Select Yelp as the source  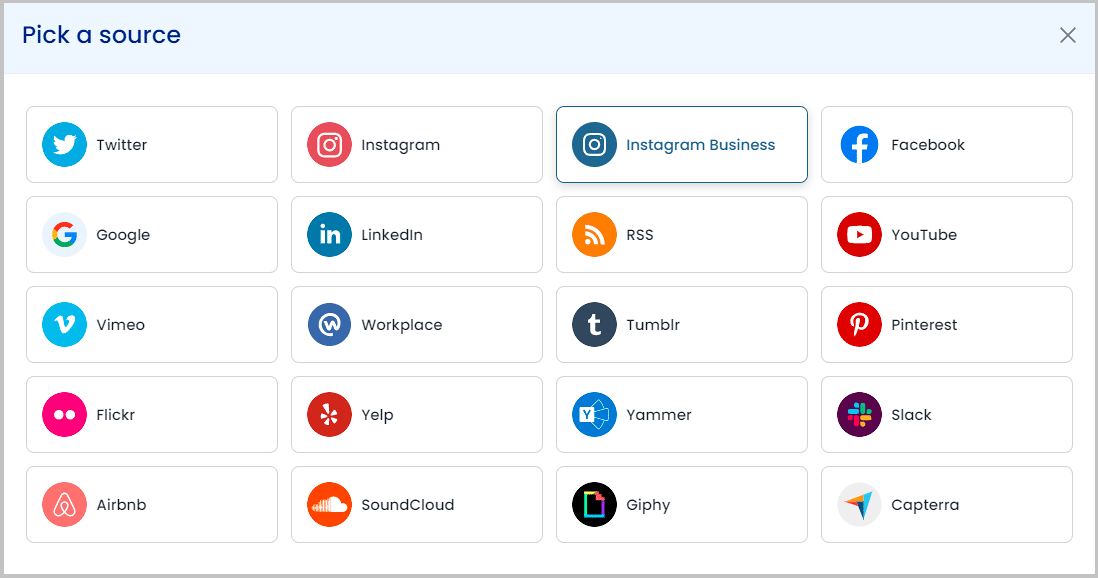[417, 415]
